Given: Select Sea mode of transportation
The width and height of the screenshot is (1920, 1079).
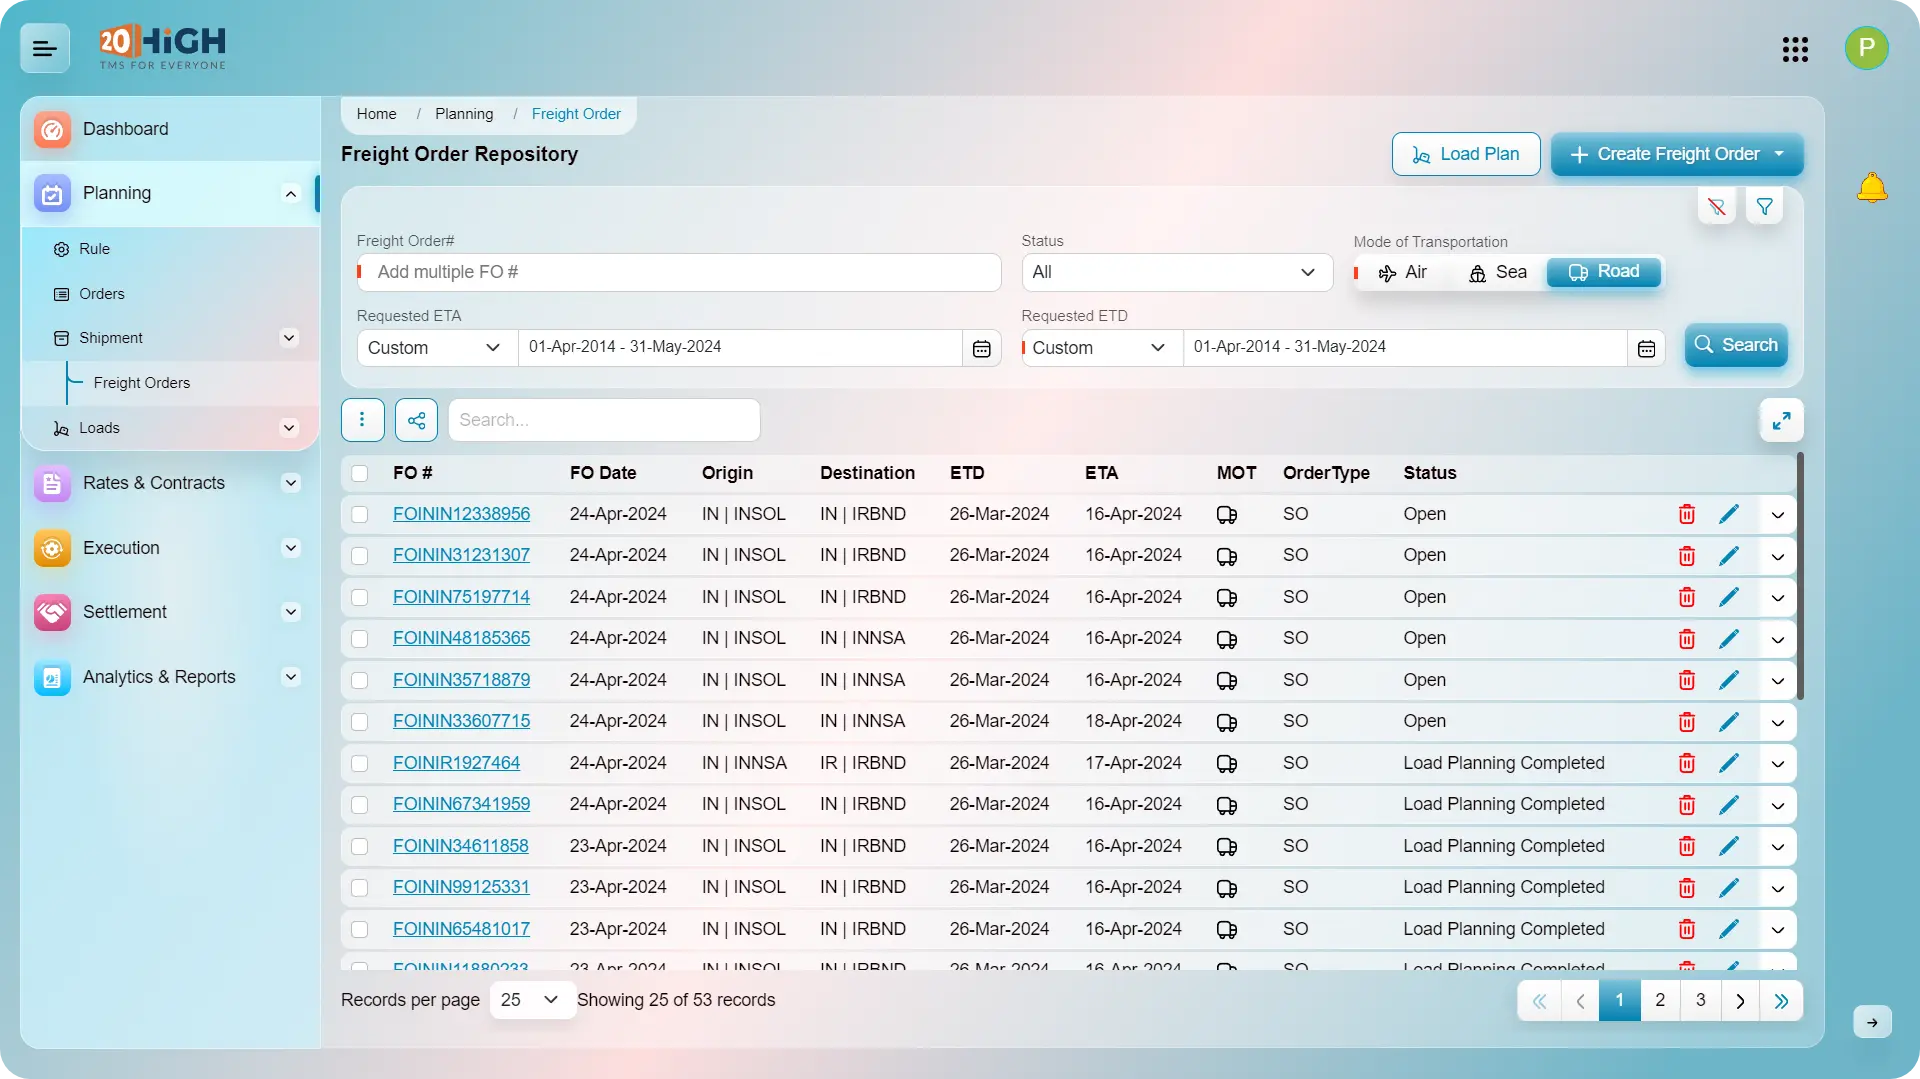Looking at the screenshot, I should pos(1497,272).
